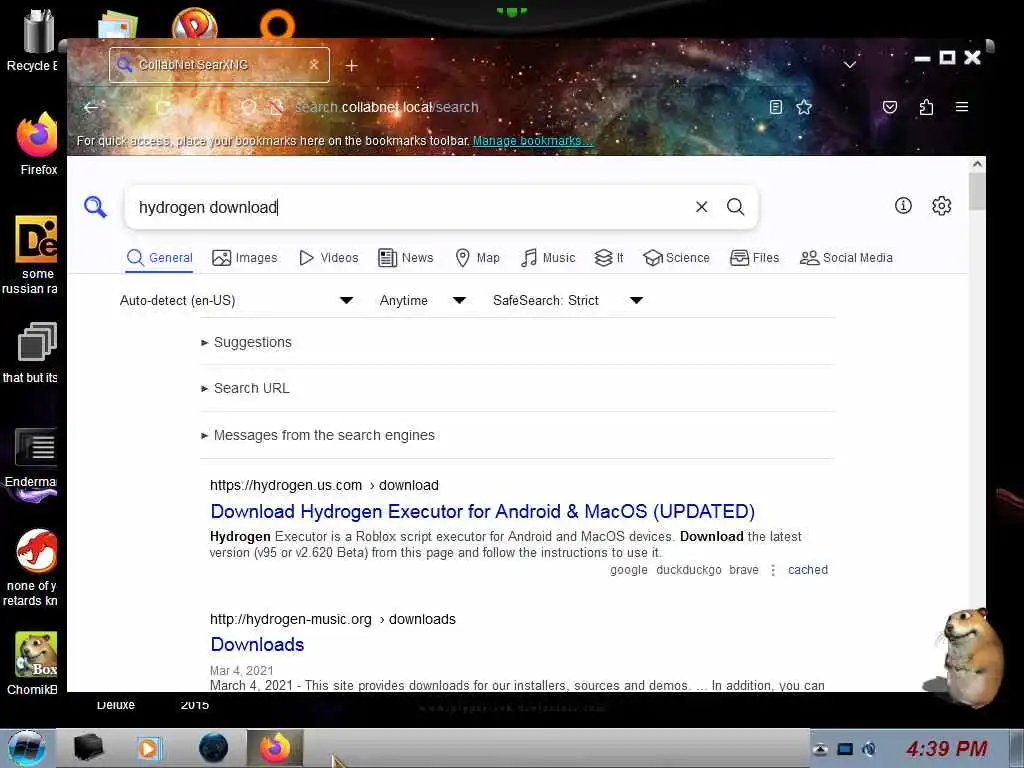This screenshot has height=768, width=1024.
Task: Switch to the Map category tab
Action: click(477, 258)
